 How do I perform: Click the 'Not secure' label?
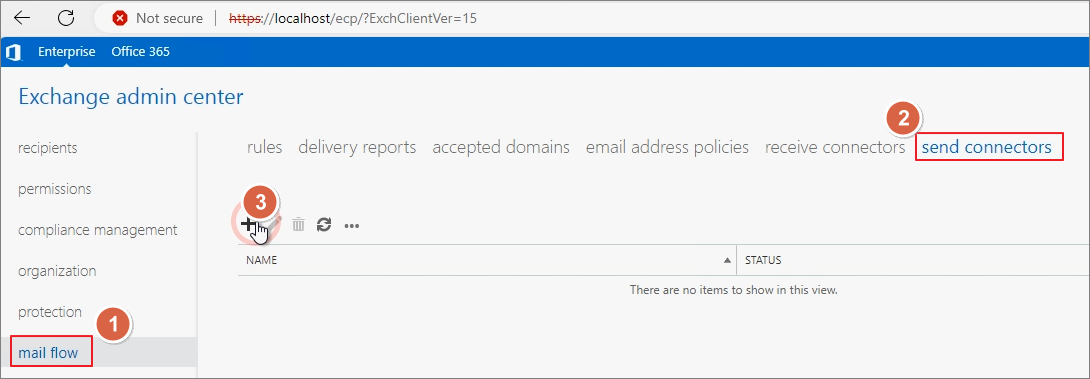(x=169, y=19)
